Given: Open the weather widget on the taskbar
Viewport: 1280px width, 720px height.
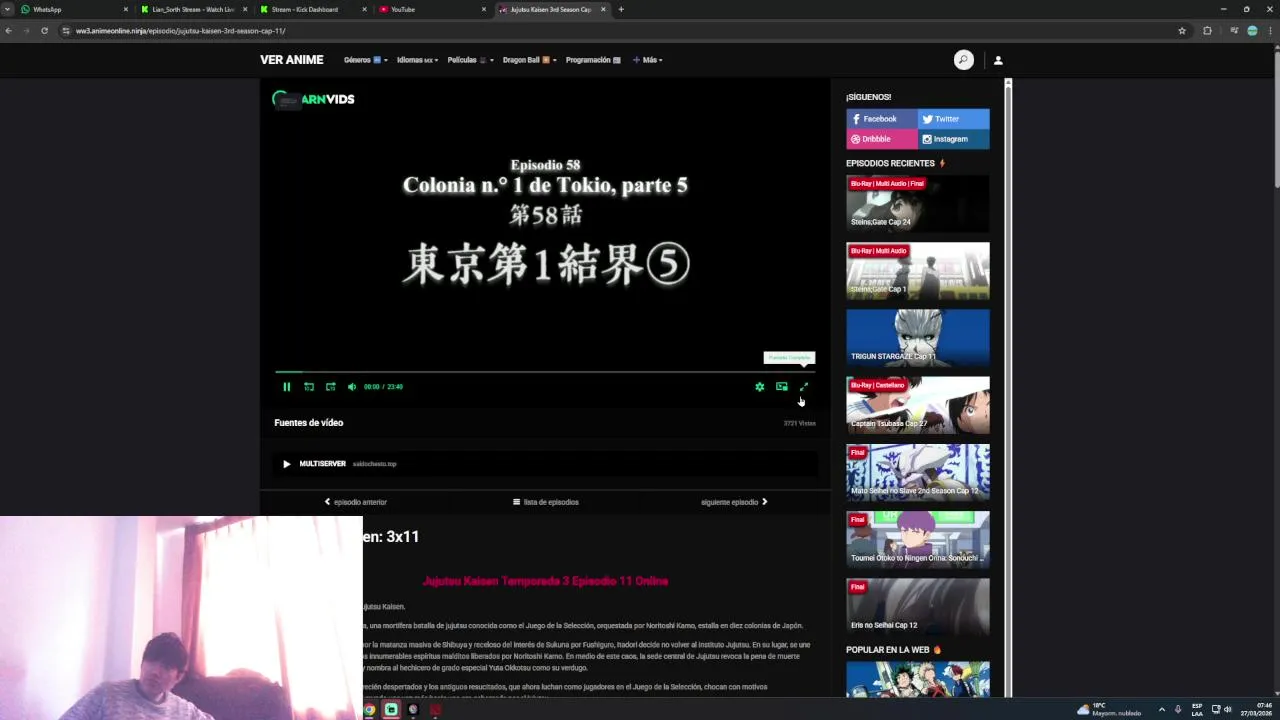Looking at the screenshot, I should coord(1108,710).
